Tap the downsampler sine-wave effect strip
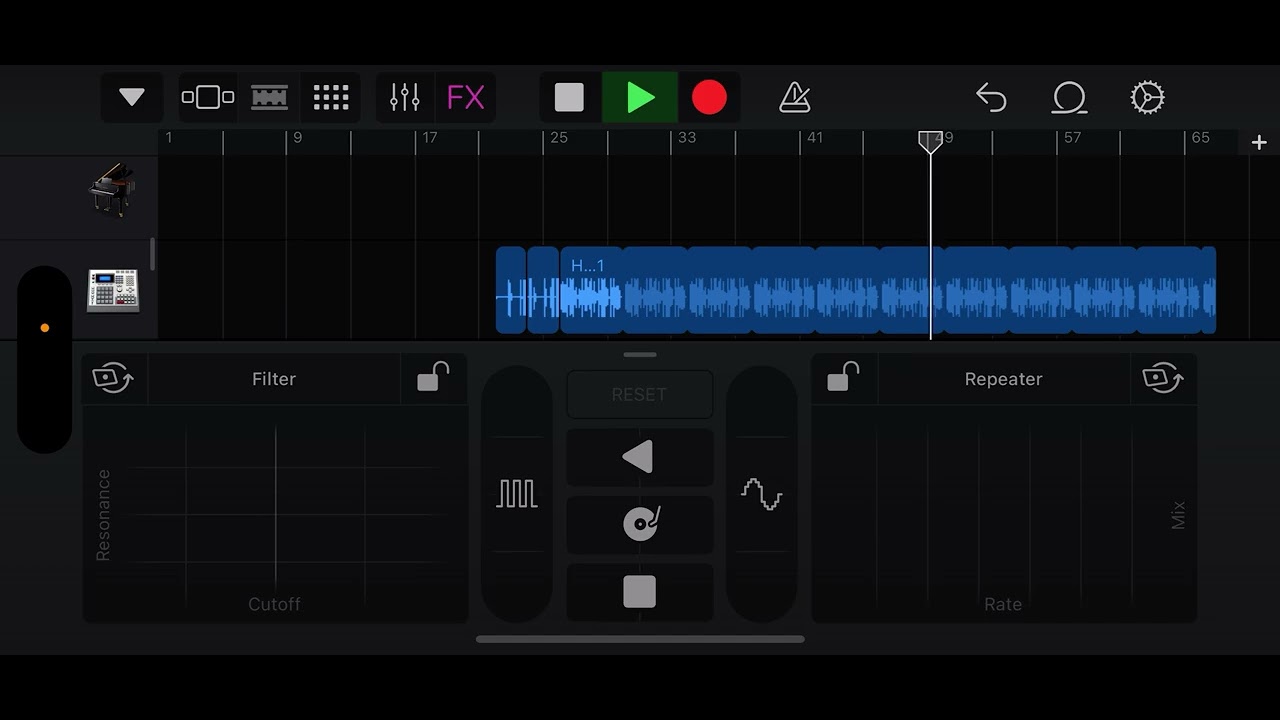The image size is (1280, 720). coord(762,494)
